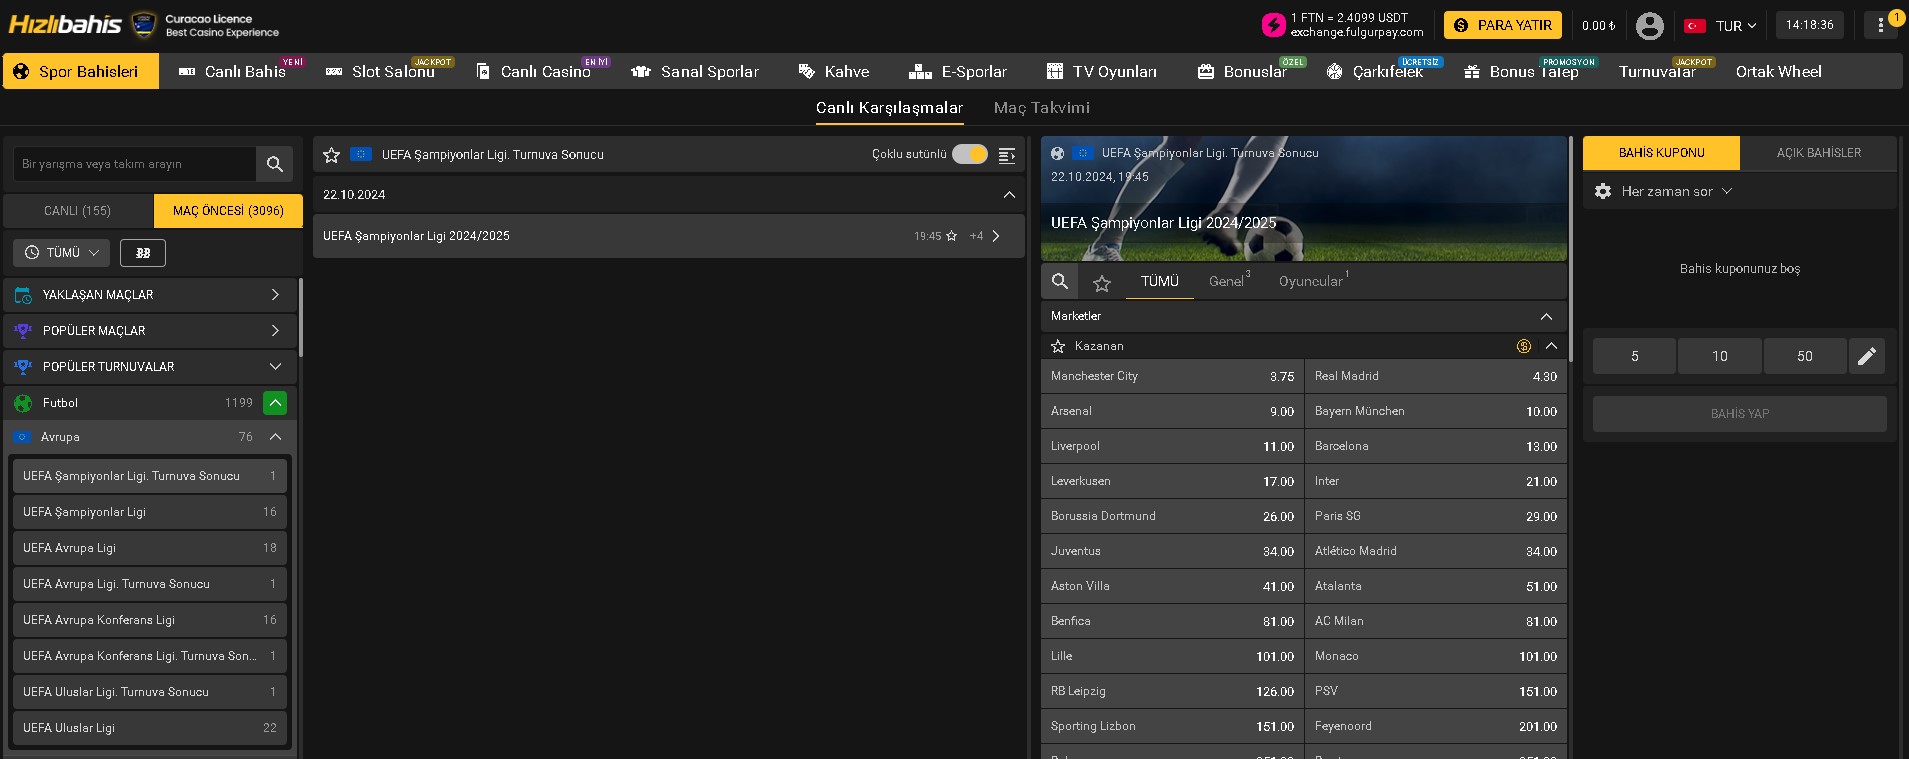The width and height of the screenshot is (1909, 759).
Task: Open Açık Bahisler tab
Action: coord(1818,153)
